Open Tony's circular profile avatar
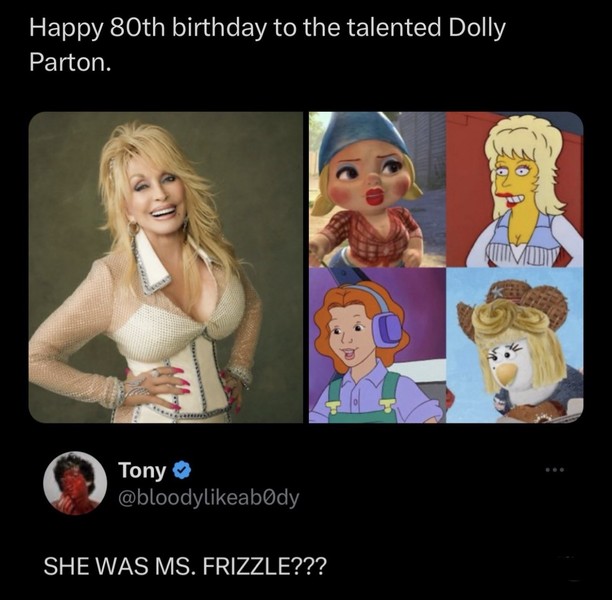Image resolution: width=612 pixels, height=600 pixels. [x=75, y=484]
